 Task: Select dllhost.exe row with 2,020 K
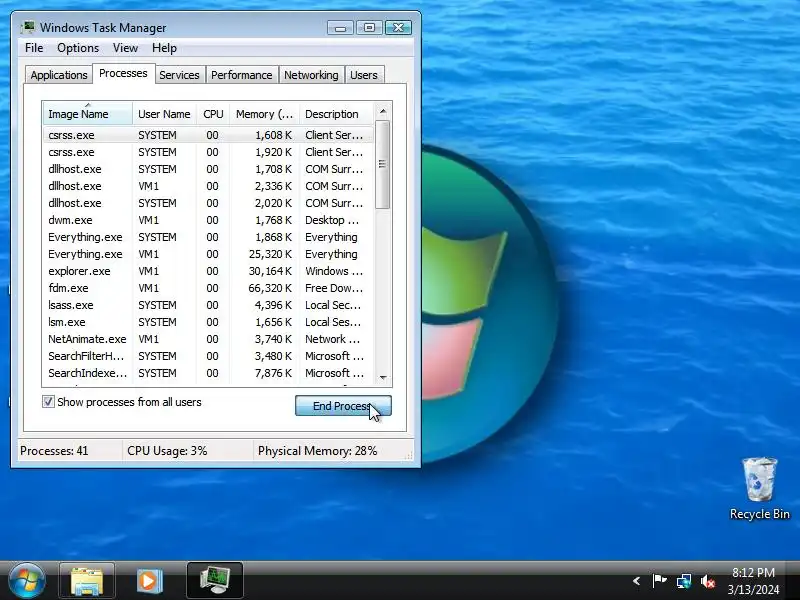tap(208, 203)
